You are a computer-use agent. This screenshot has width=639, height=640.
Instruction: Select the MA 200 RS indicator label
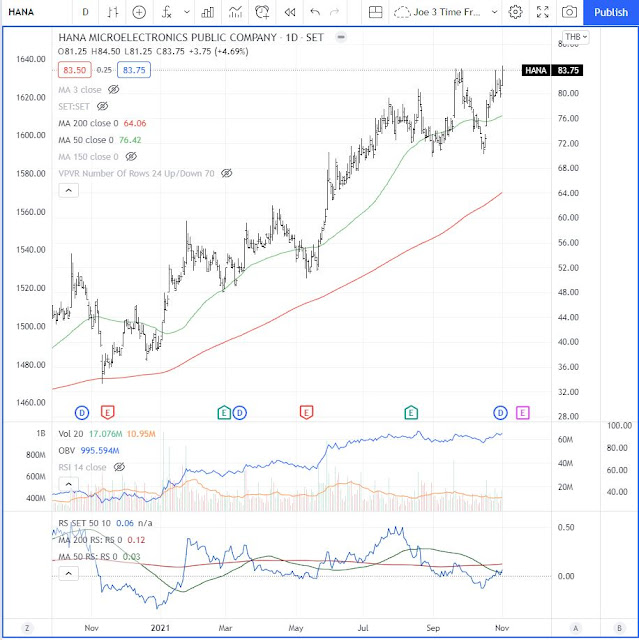pos(90,540)
